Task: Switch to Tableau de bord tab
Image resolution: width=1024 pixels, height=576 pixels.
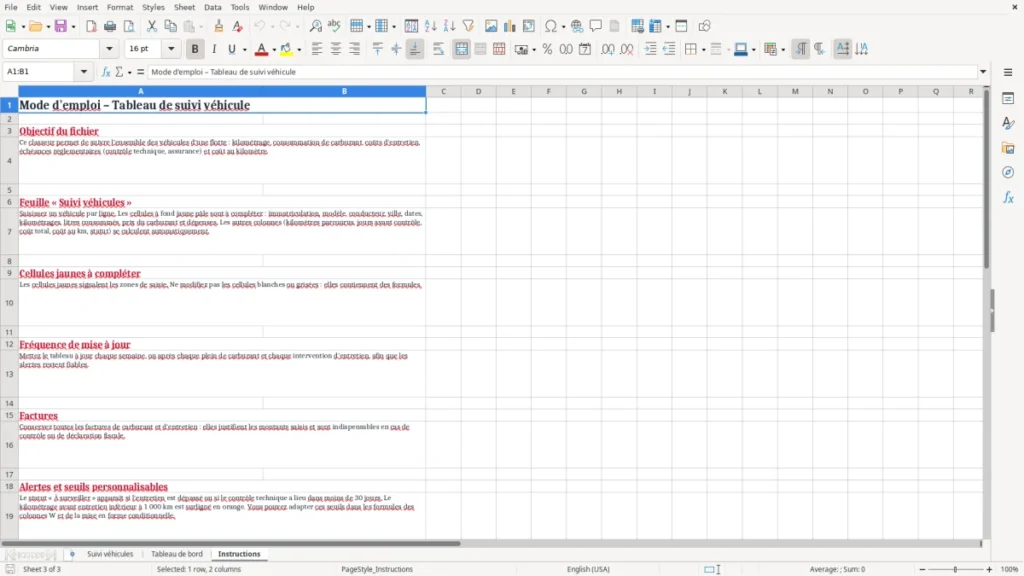Action: click(177, 554)
